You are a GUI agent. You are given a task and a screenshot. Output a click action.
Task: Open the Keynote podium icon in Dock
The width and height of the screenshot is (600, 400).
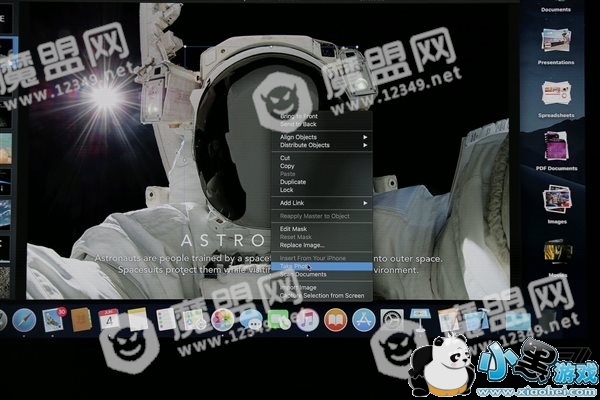tap(420, 320)
